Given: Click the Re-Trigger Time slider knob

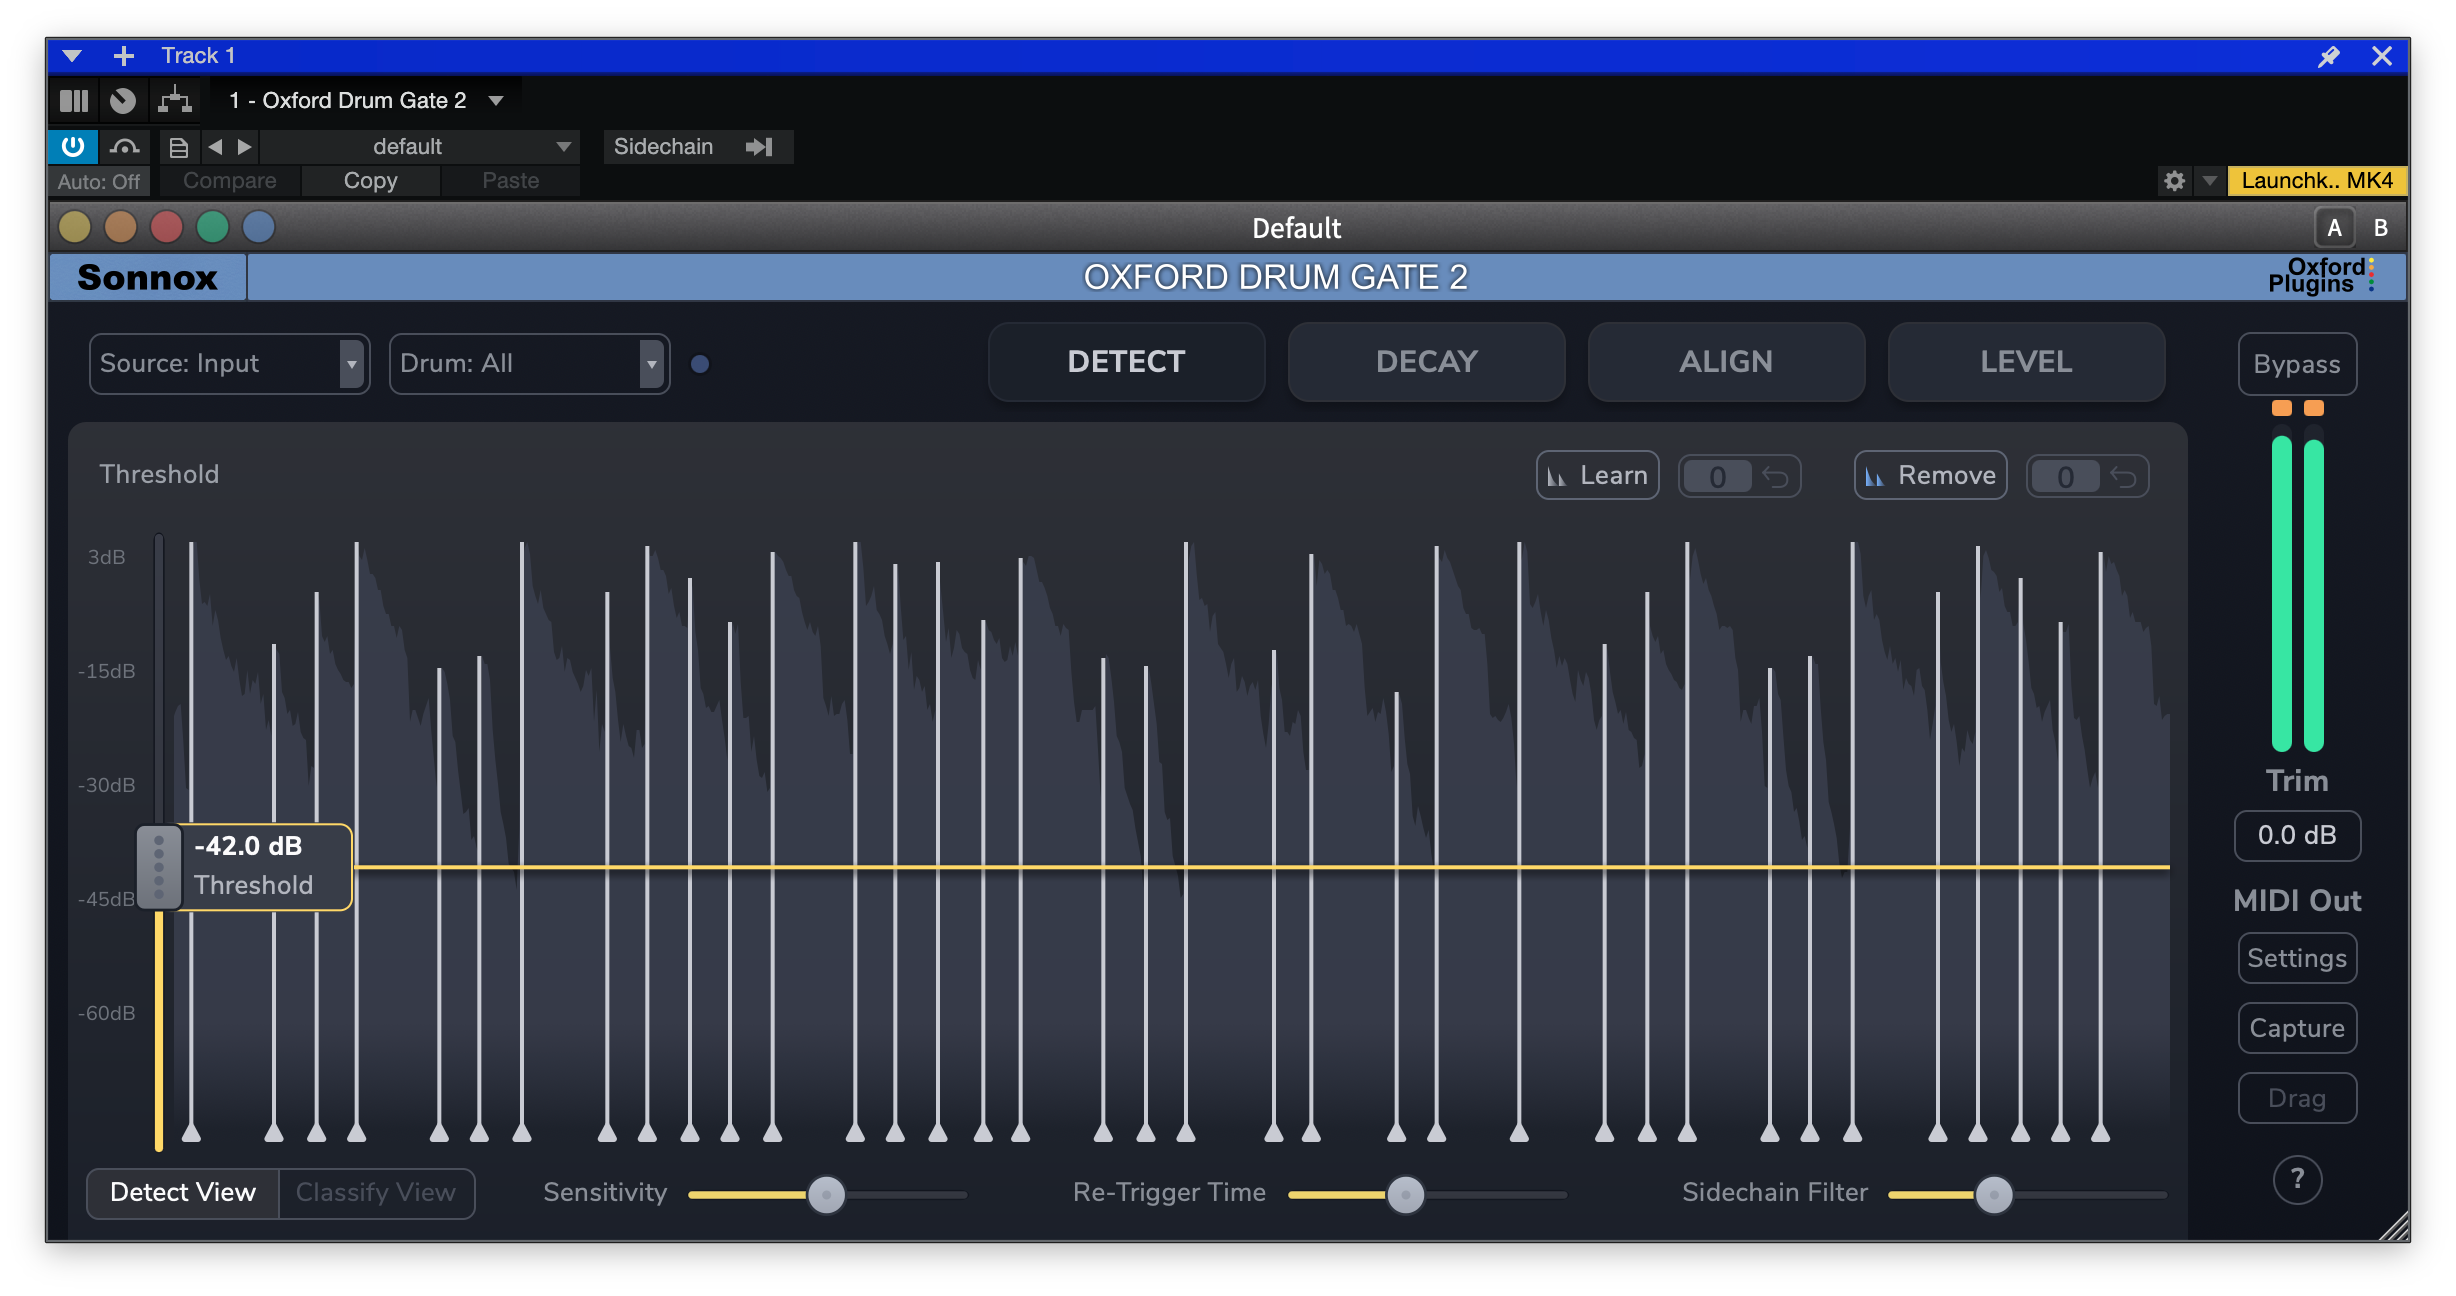Looking at the screenshot, I should [x=1406, y=1194].
